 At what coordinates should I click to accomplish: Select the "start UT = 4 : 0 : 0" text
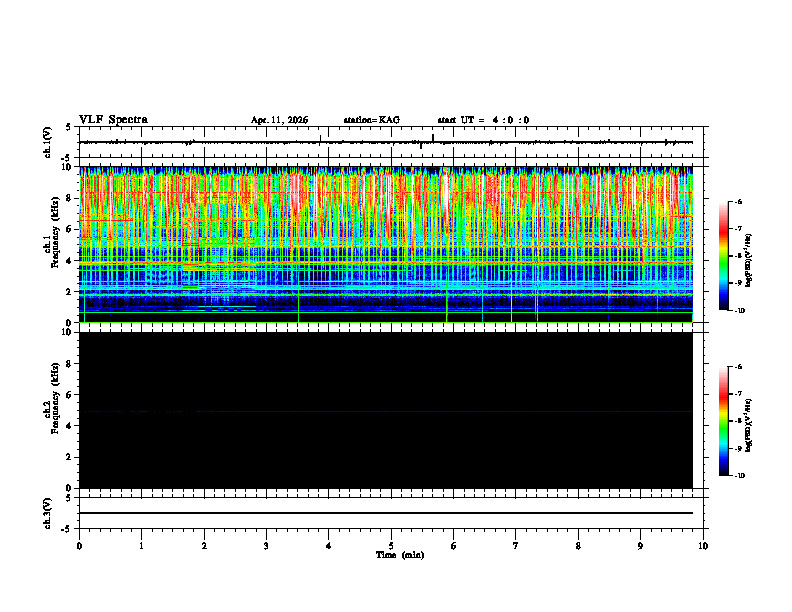(483, 120)
